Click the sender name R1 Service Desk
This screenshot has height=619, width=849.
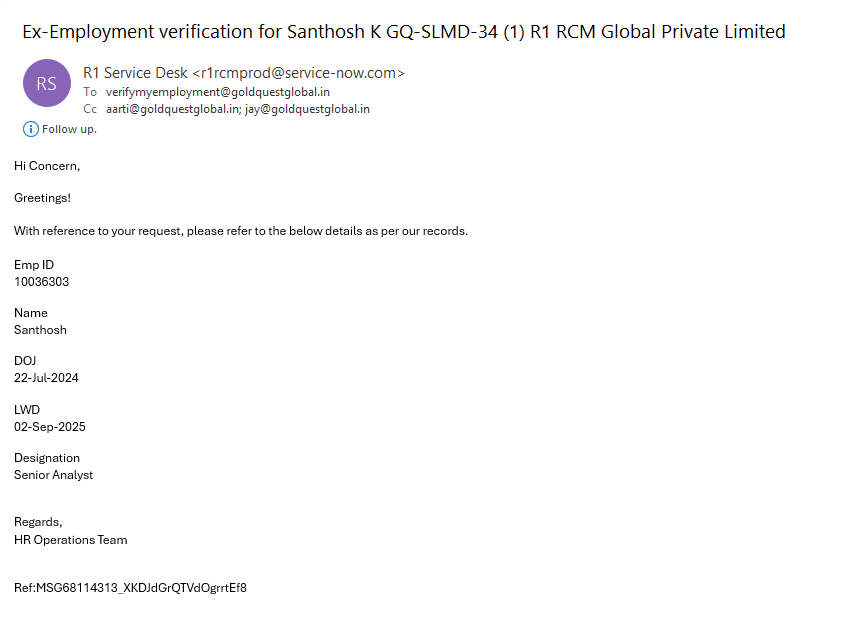point(135,73)
